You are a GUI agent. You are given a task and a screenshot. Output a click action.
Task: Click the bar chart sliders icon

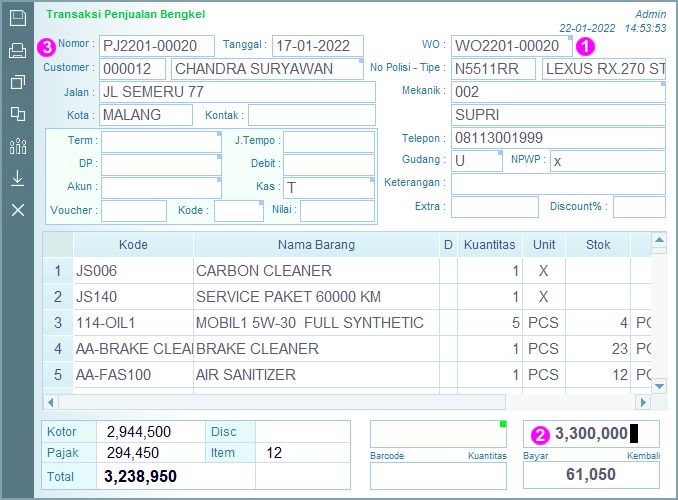pyautogui.click(x=17, y=146)
